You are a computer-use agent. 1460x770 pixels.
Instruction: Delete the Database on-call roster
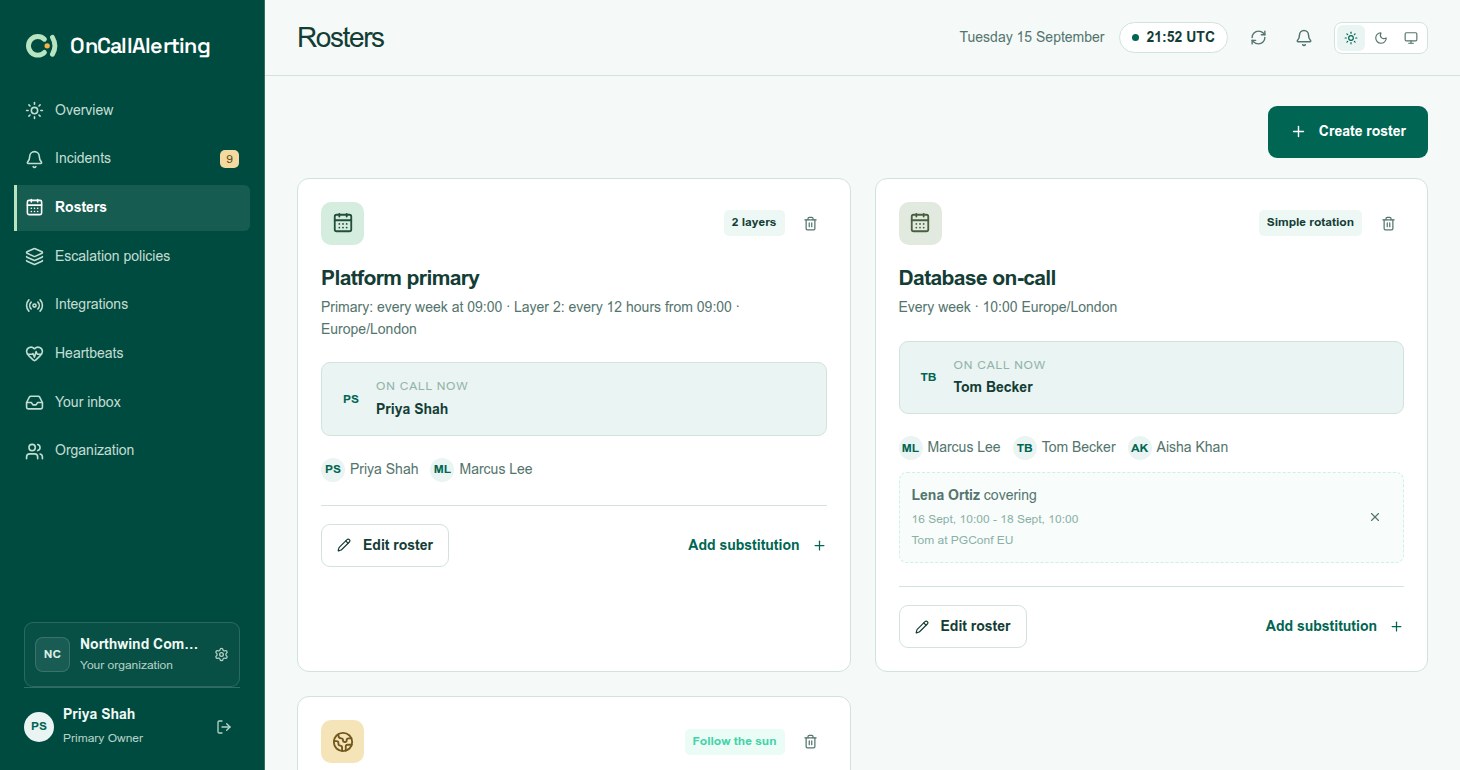coord(1388,223)
